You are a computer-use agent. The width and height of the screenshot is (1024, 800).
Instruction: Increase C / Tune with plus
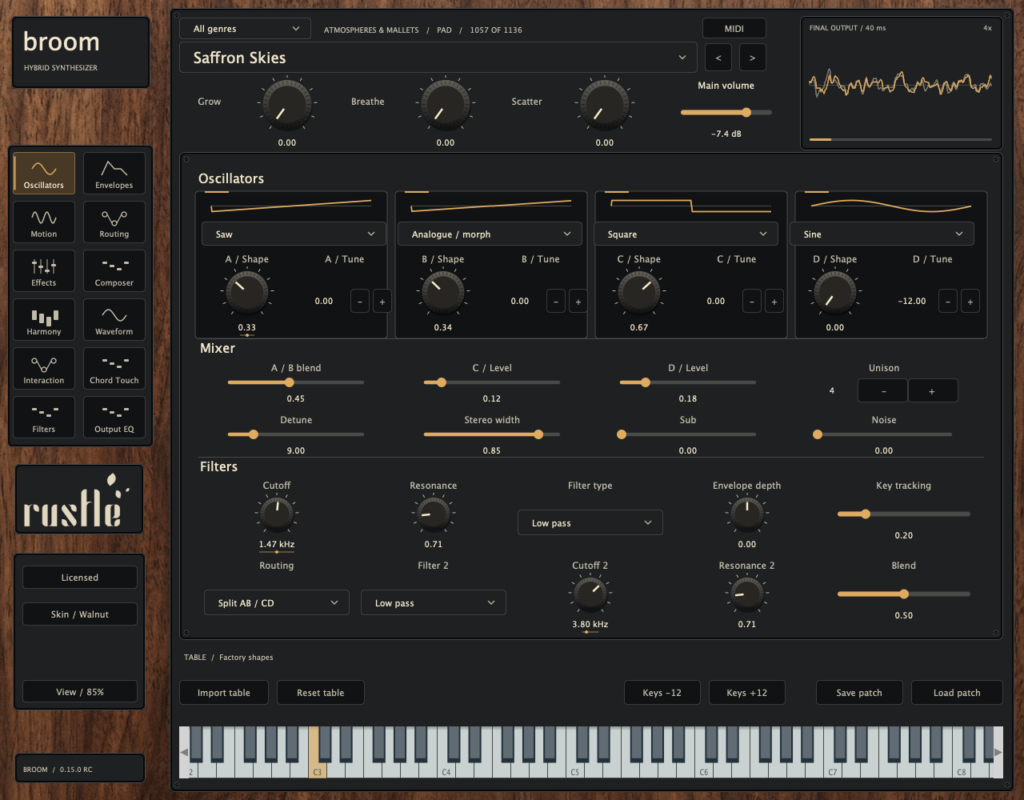point(774,301)
